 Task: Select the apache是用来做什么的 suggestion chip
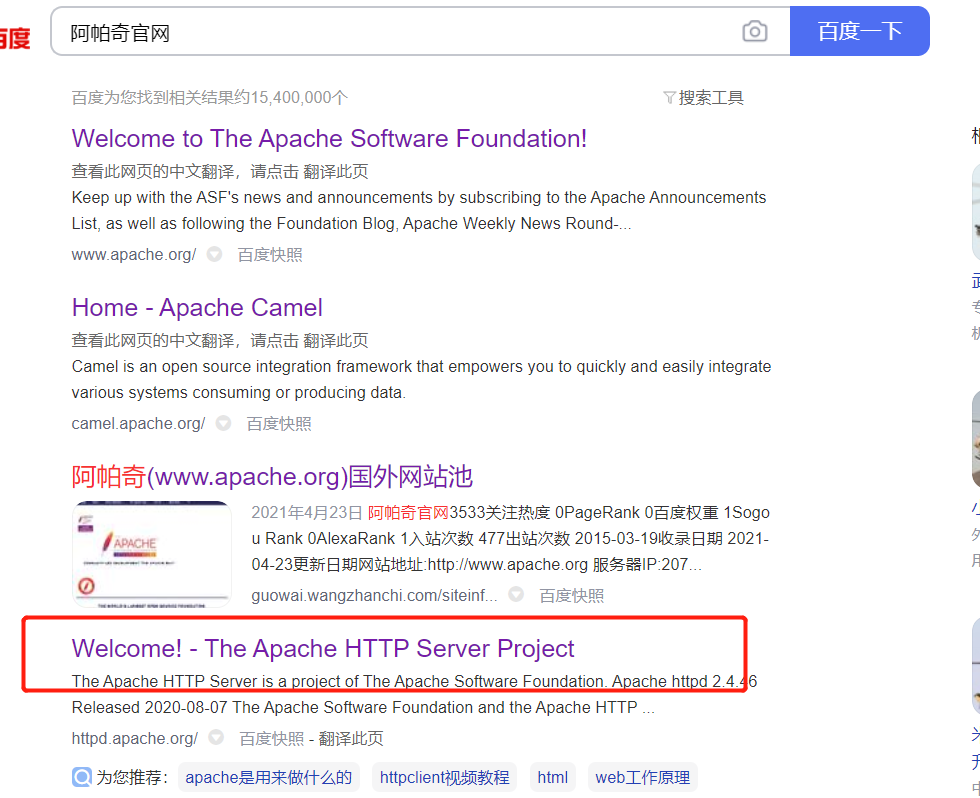269,777
